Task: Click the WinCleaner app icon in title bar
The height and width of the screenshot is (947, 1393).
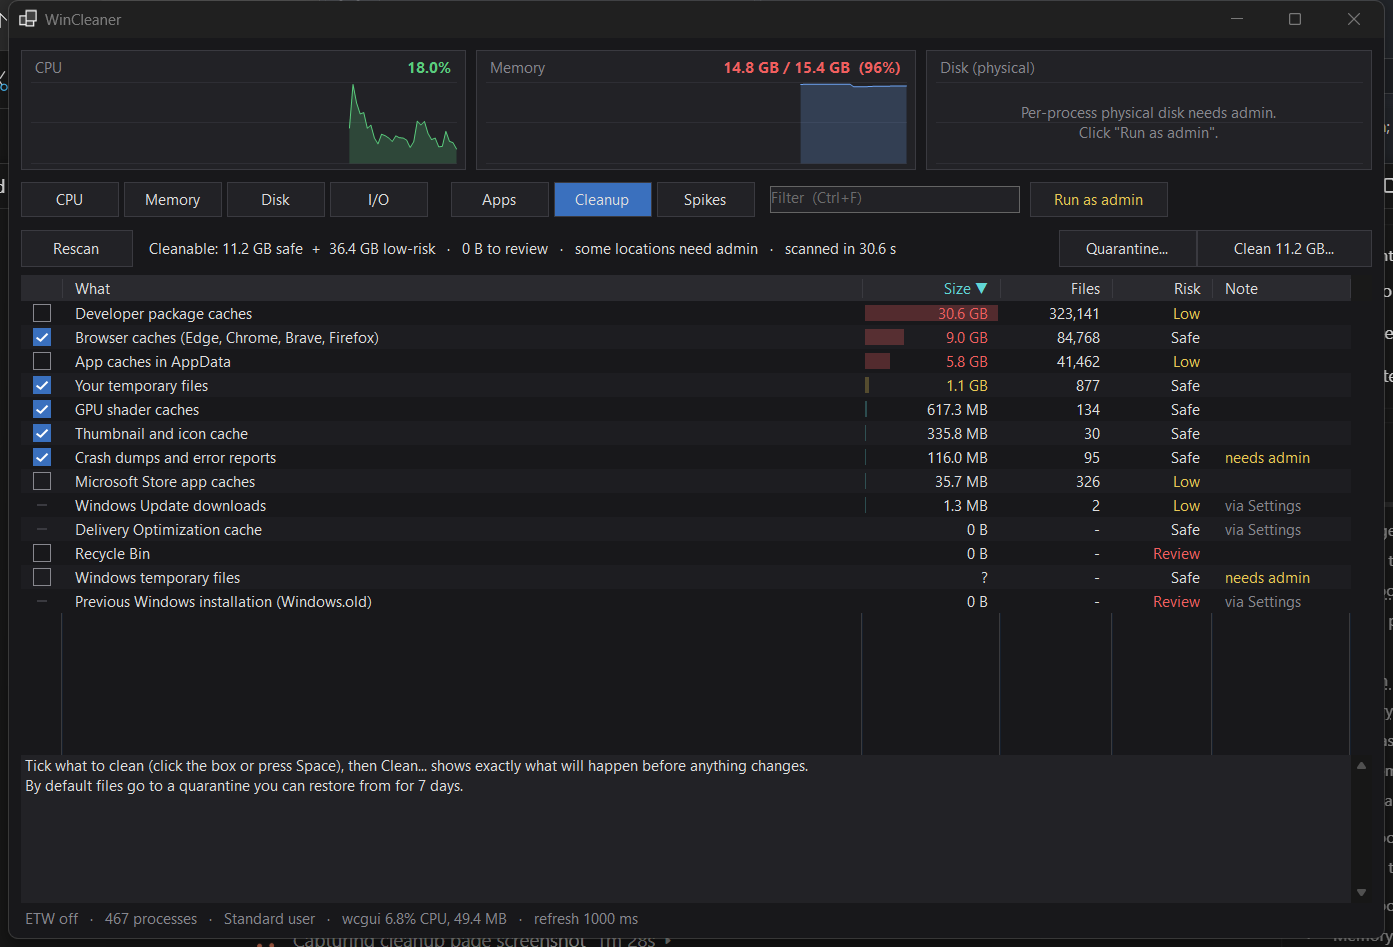Action: (x=27, y=19)
